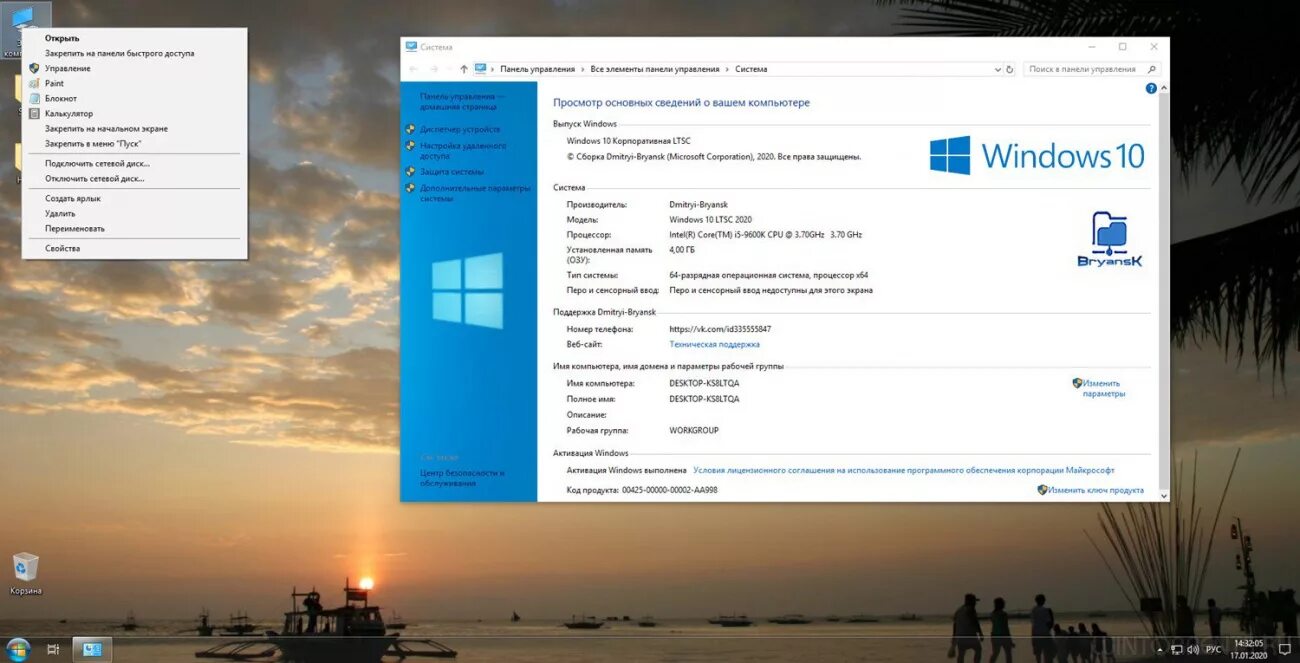Screen dimensions: 1300x663
Task: Open Диспетчер устройств link
Action: (460, 129)
